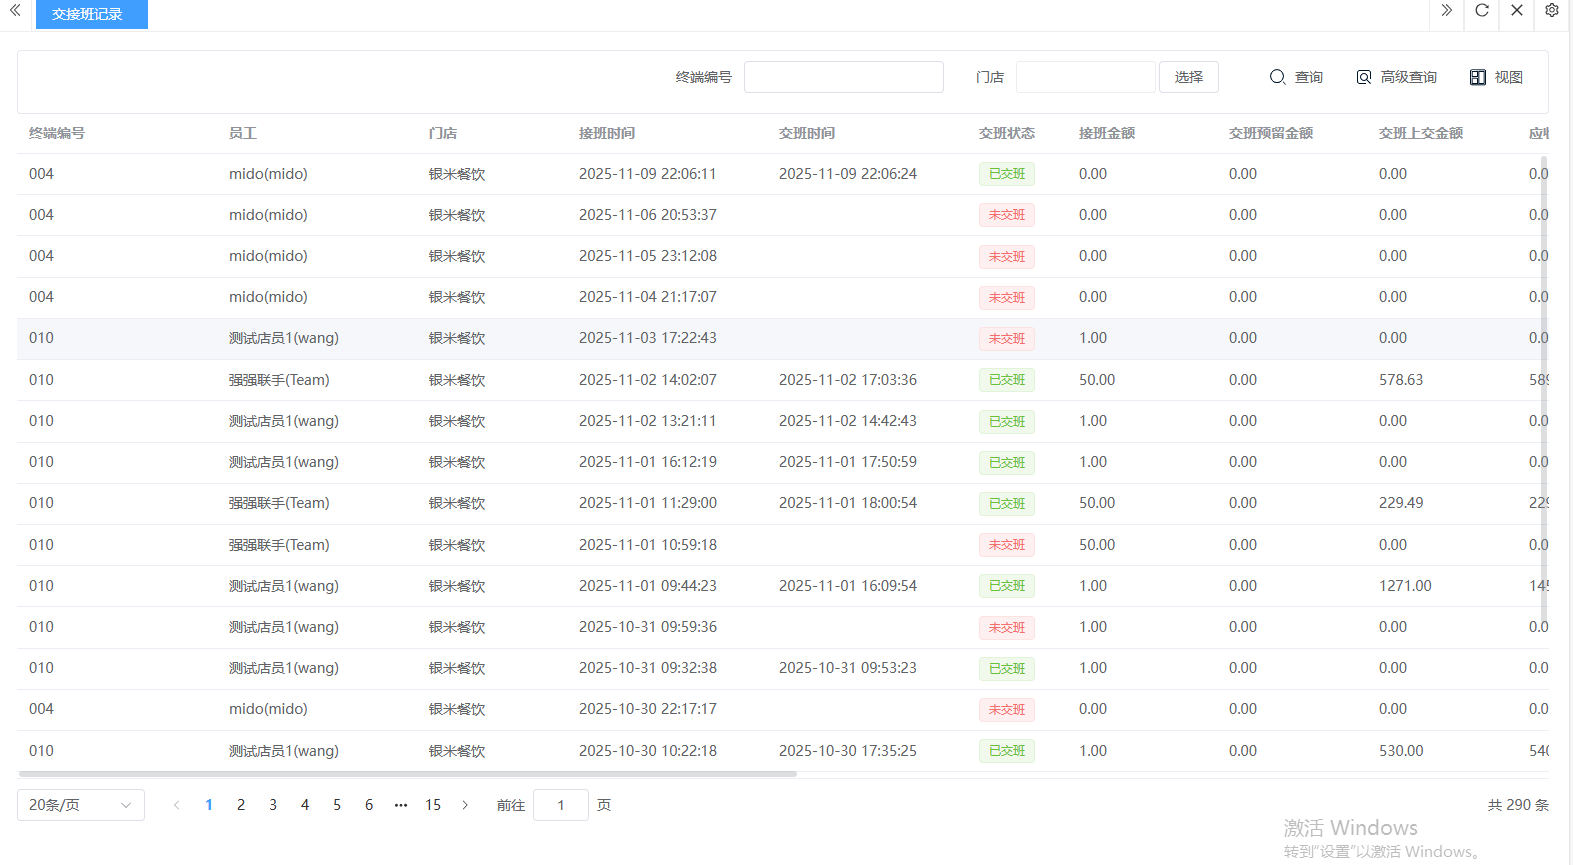Click the 终端编号 input field
Screen dimensions: 1573x865
coord(843,77)
